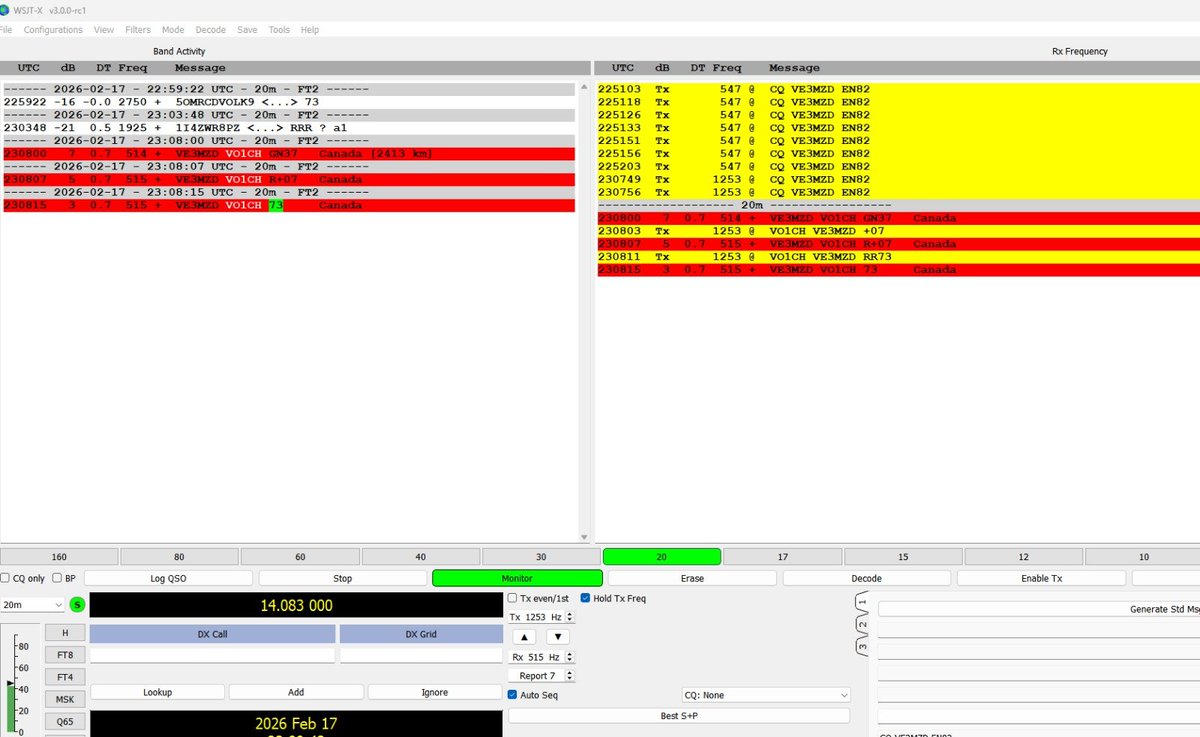This screenshot has height=737, width=1200.
Task: Switch to message tab 1
Action: point(862,602)
